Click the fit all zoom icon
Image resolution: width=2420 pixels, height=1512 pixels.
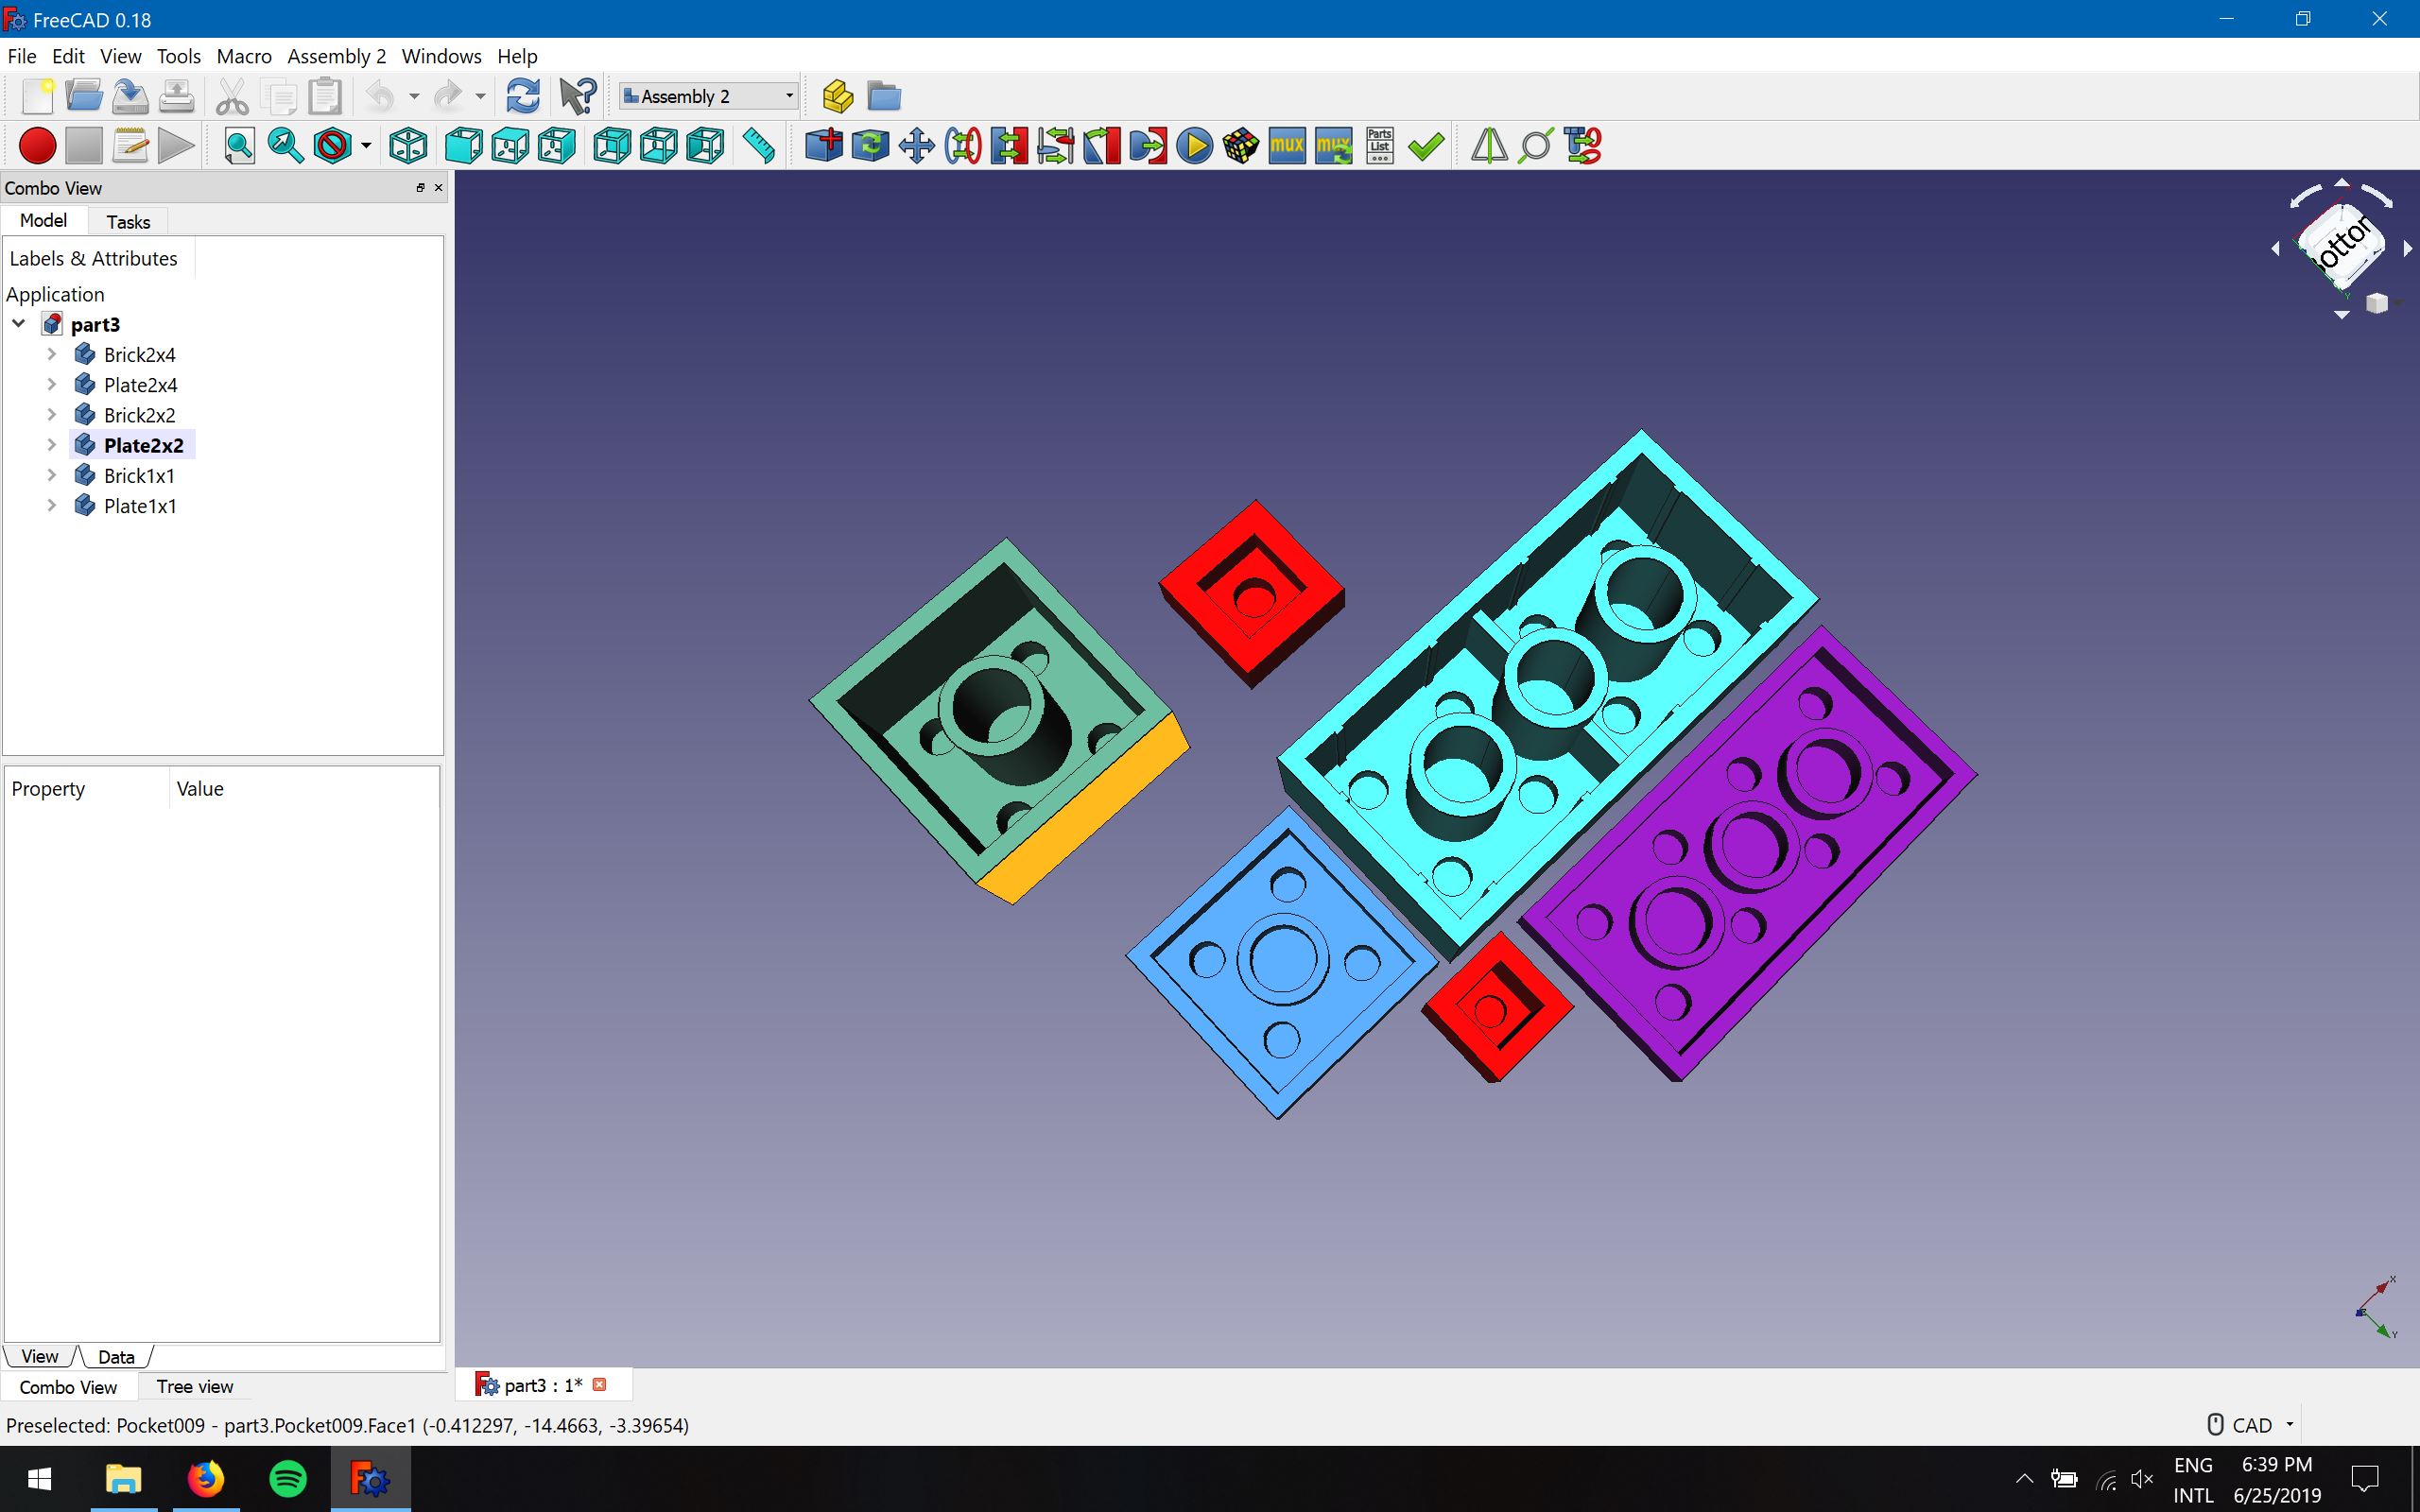pos(239,146)
